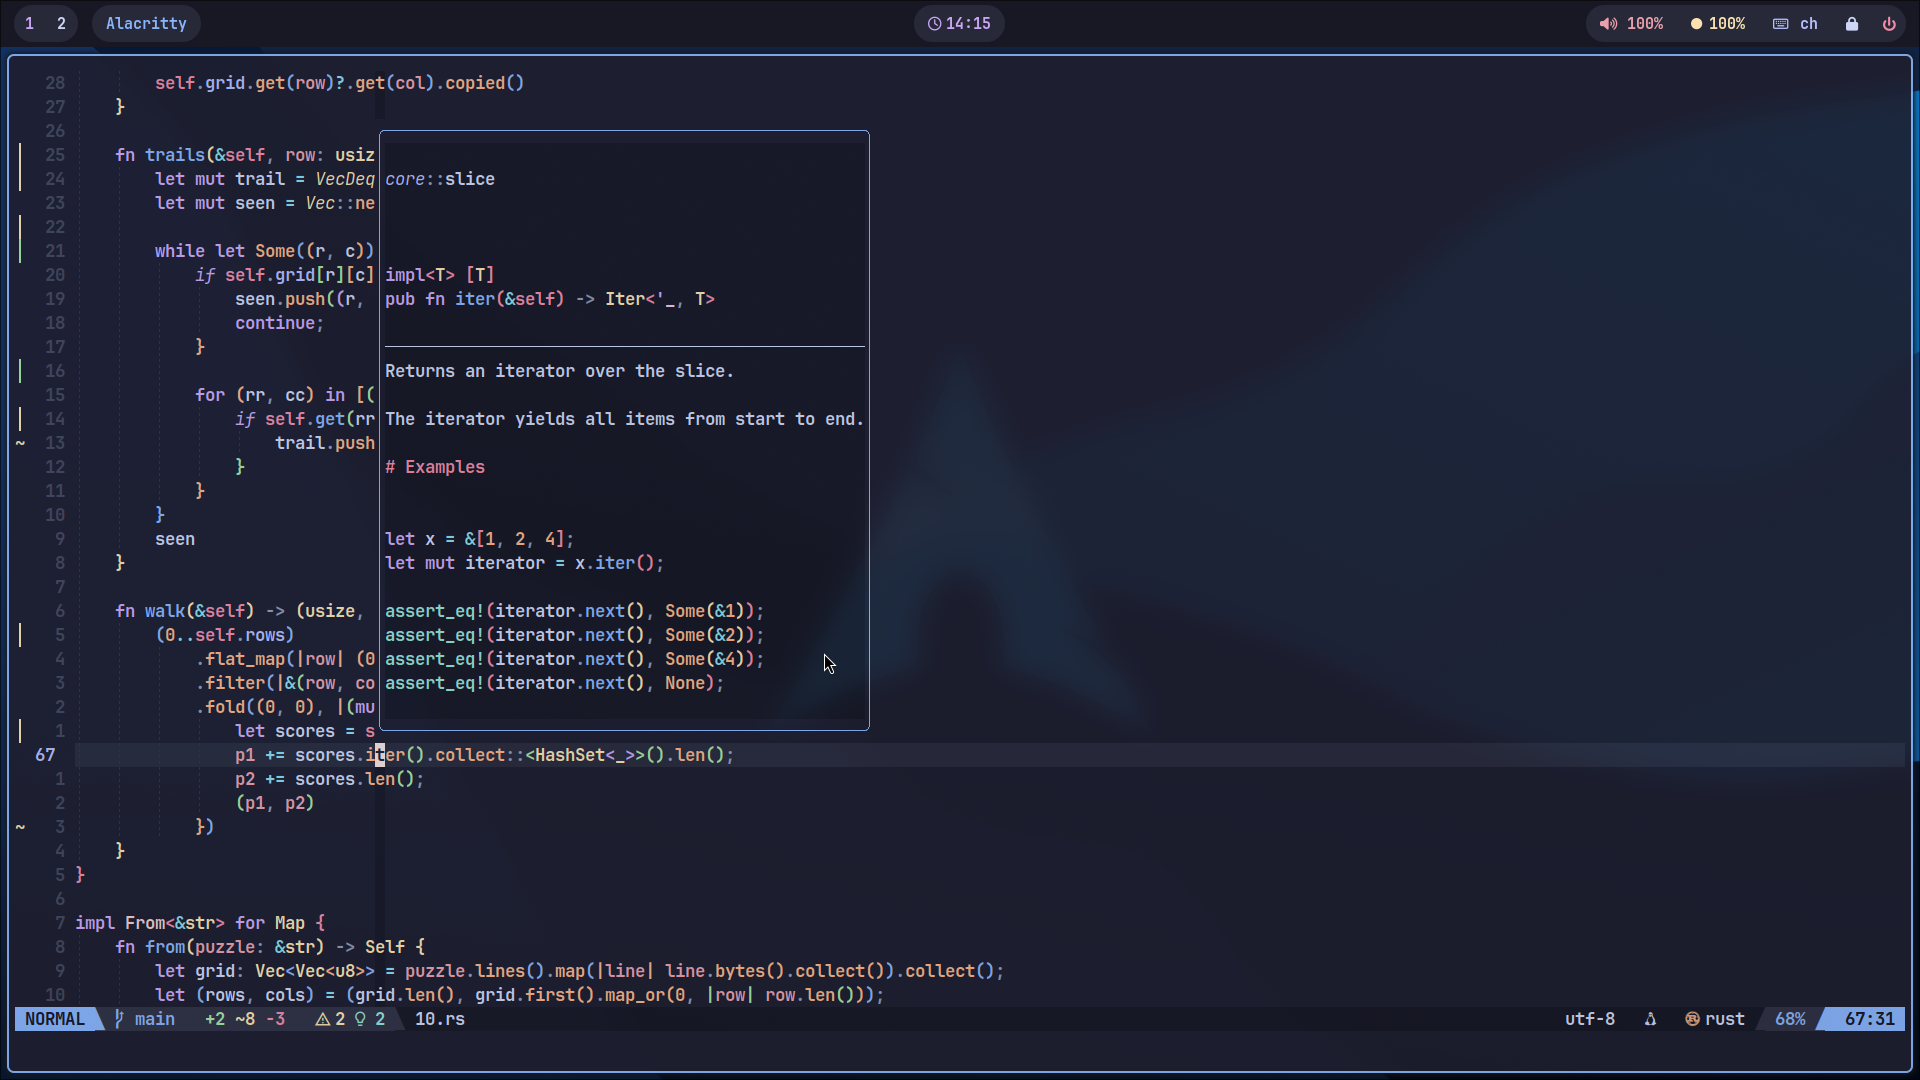Click the assert_eq line with 'Some(&2)'

(x=575, y=635)
